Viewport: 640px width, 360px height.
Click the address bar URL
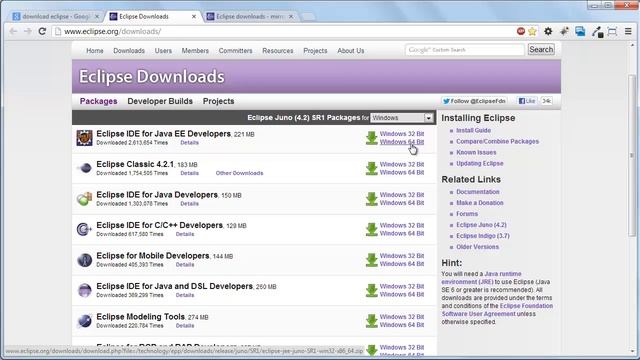point(113,31)
